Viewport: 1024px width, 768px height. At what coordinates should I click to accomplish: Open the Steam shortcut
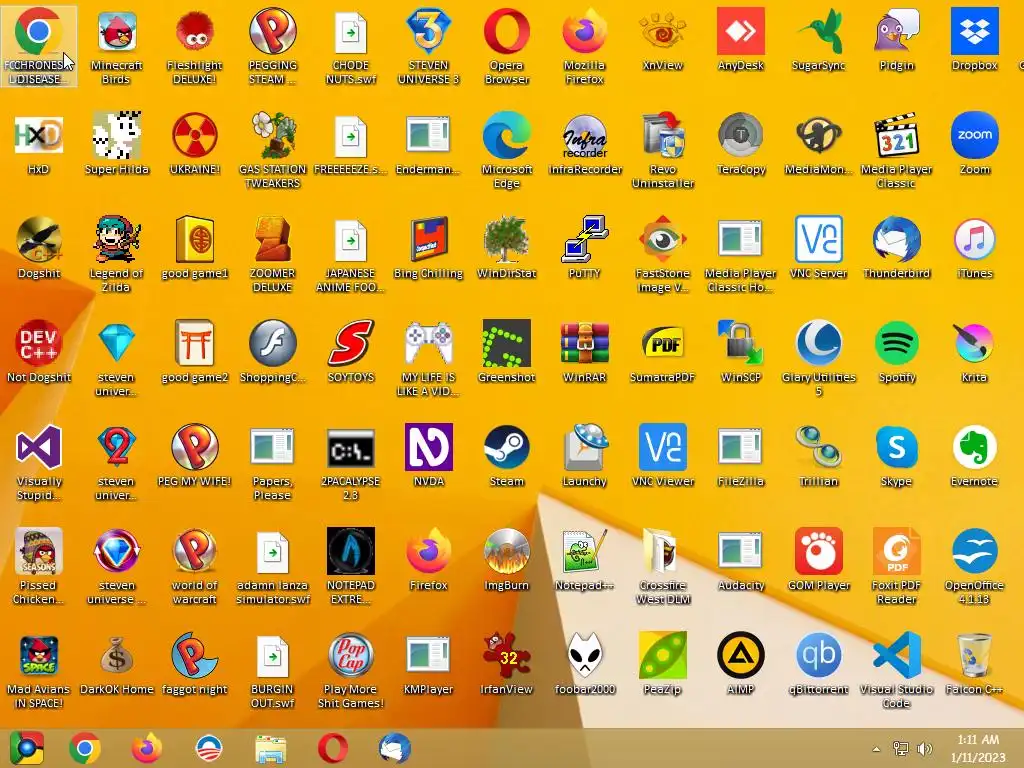click(507, 447)
